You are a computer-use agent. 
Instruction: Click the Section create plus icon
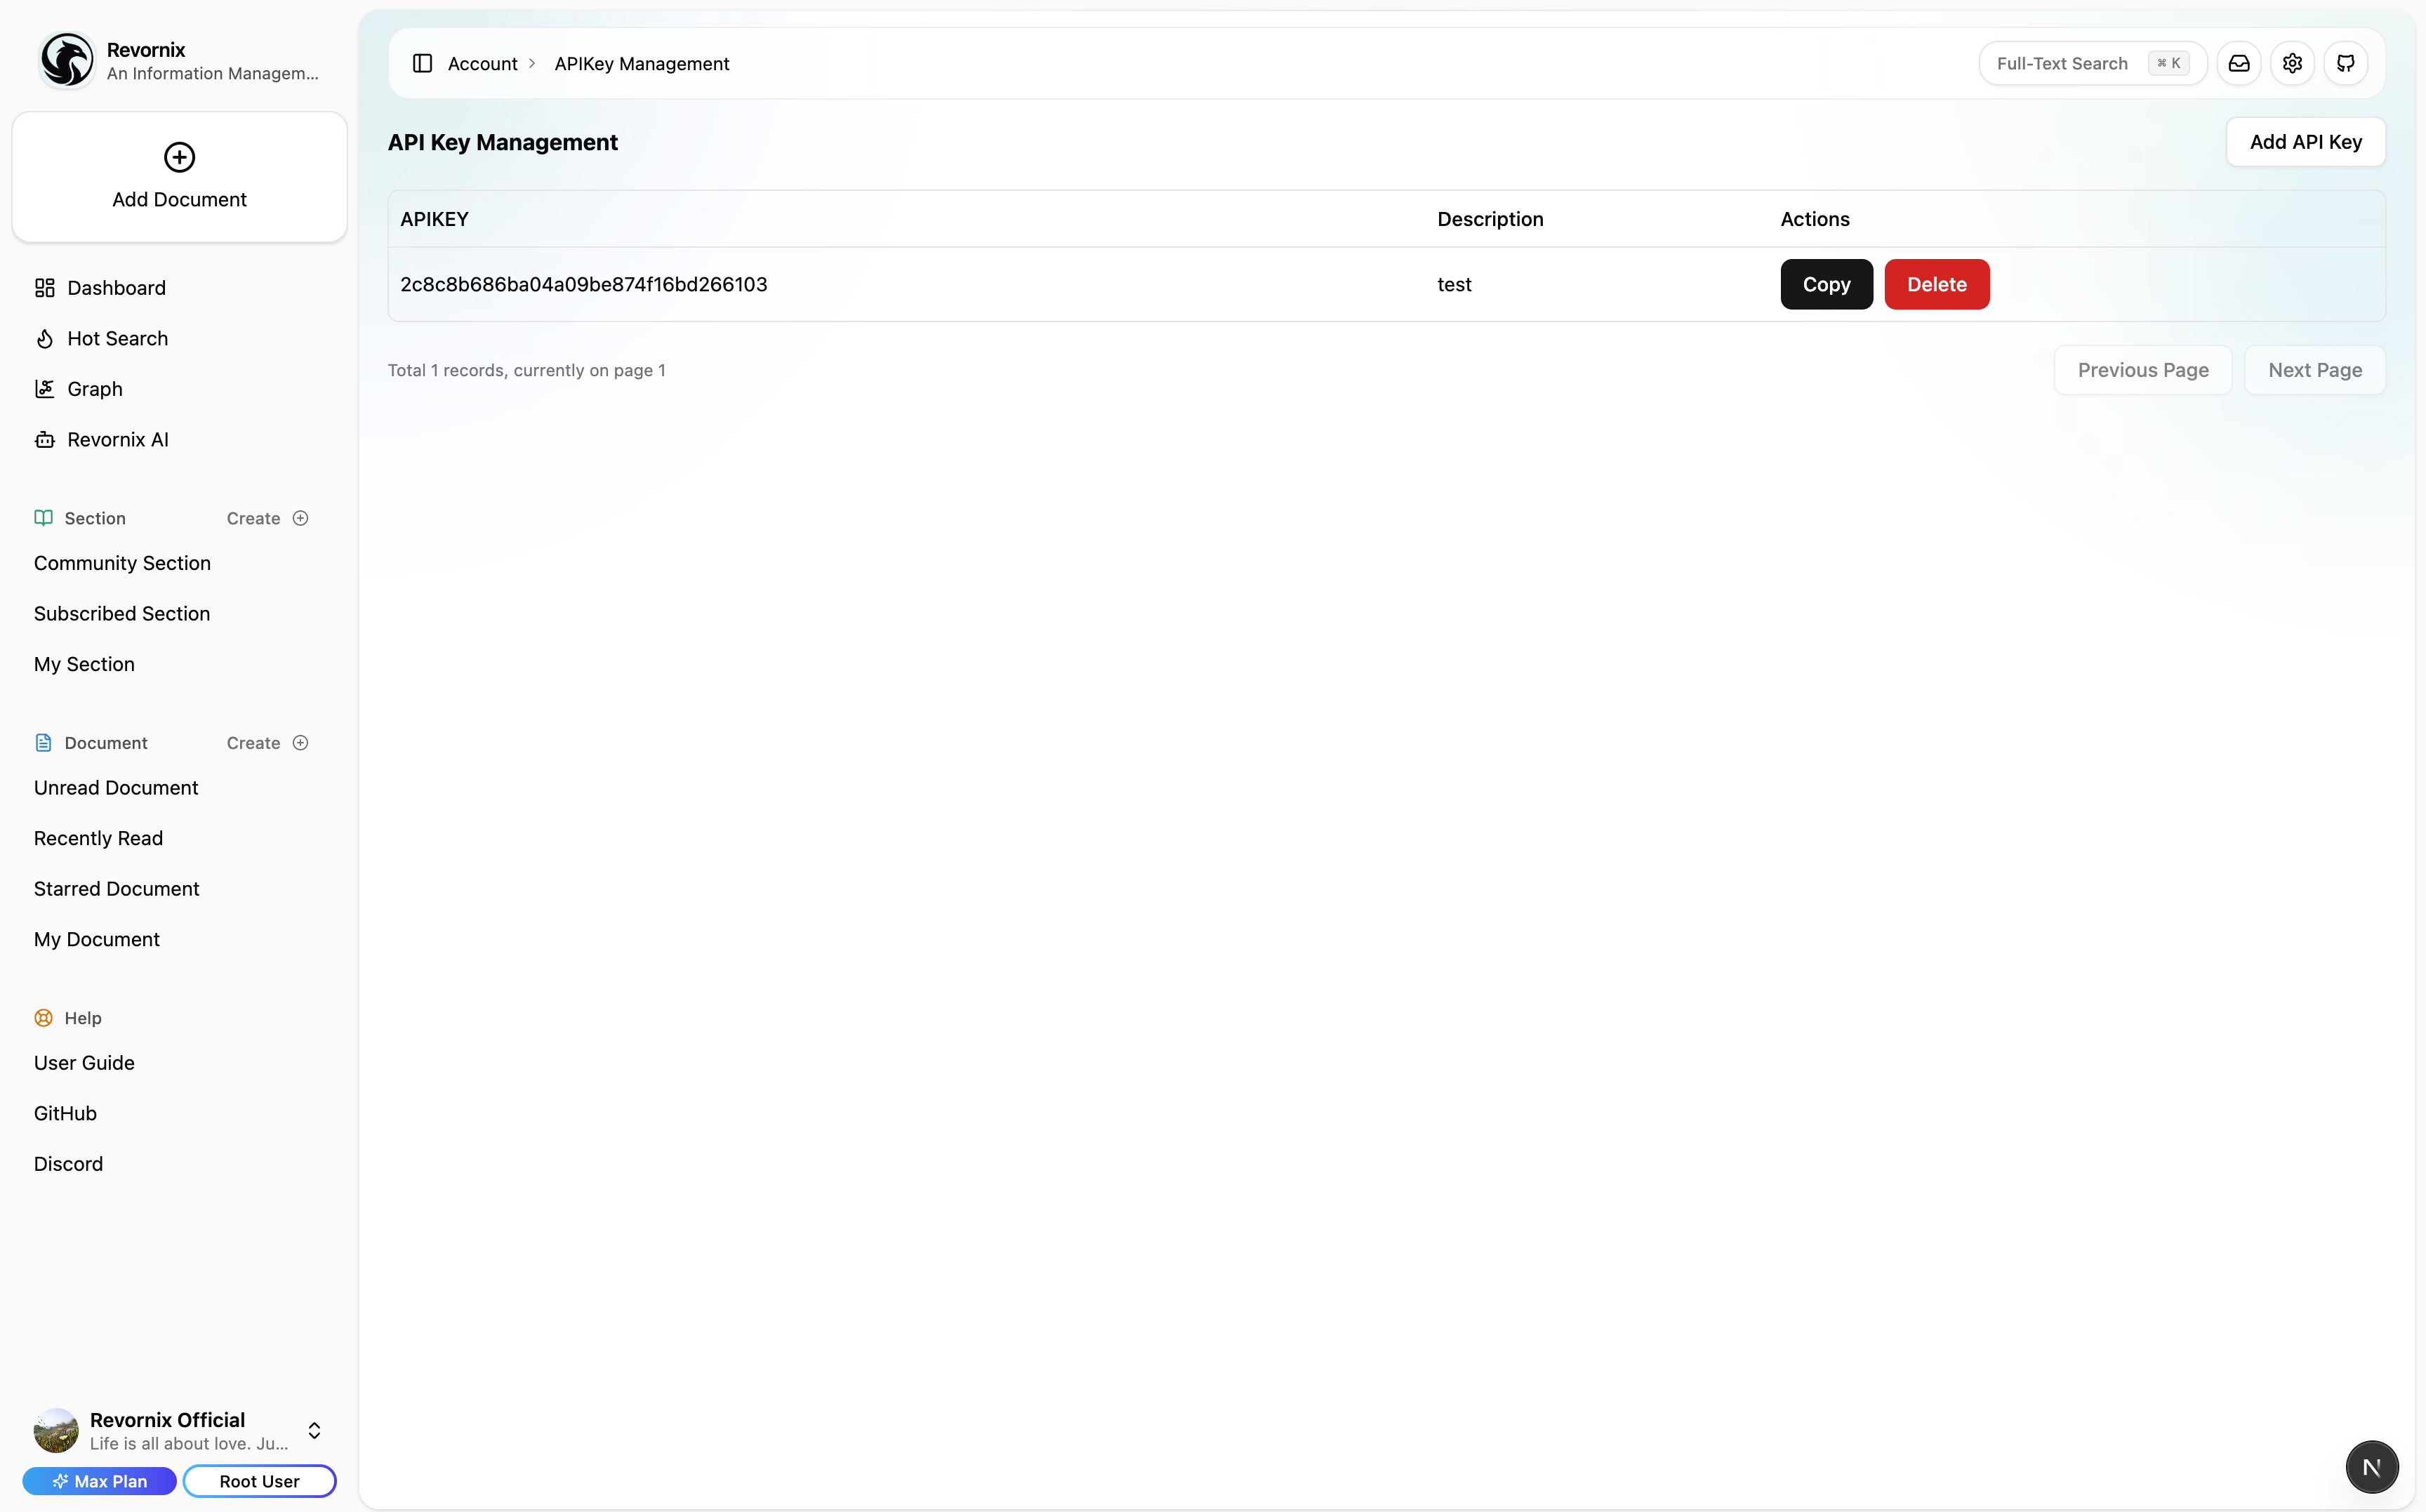pos(300,518)
